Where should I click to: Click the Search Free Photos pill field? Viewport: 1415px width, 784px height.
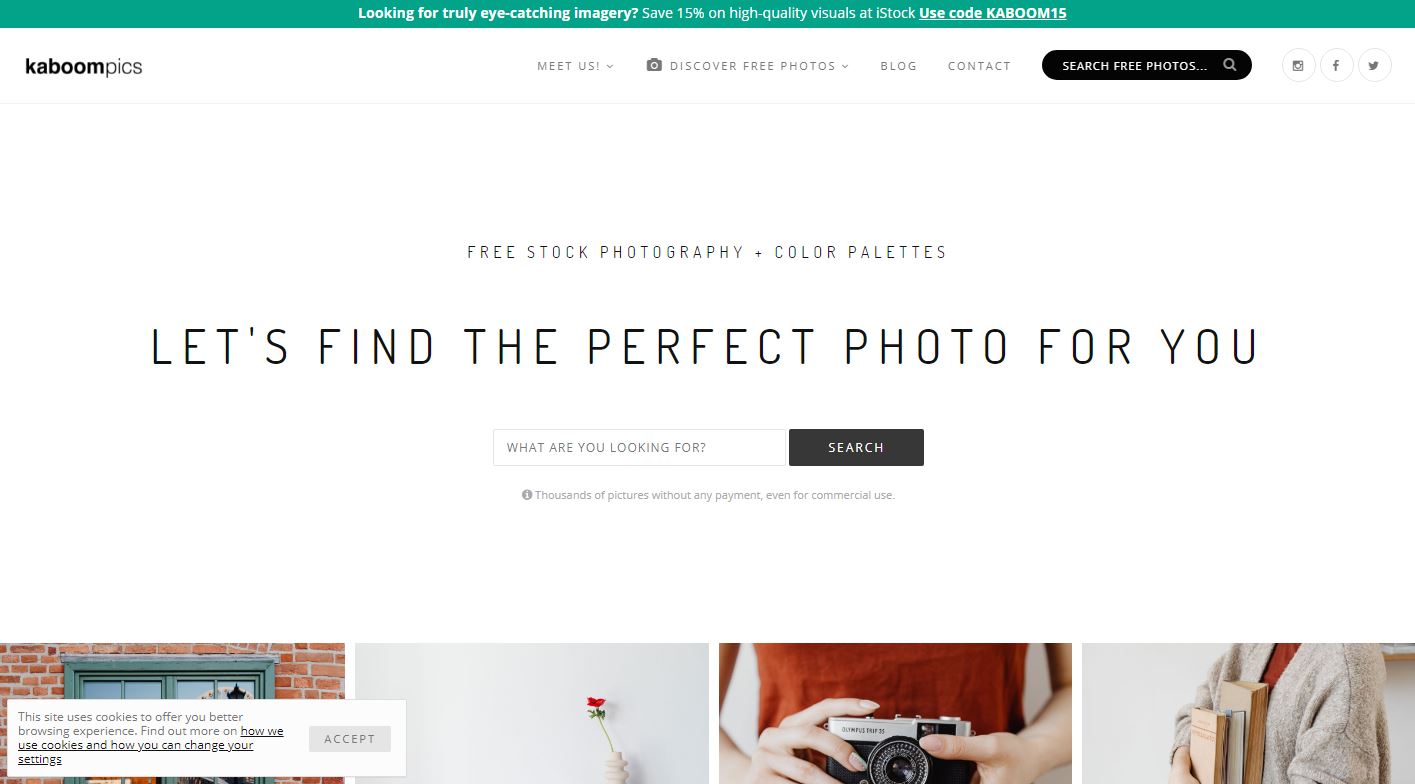[x=1147, y=65]
